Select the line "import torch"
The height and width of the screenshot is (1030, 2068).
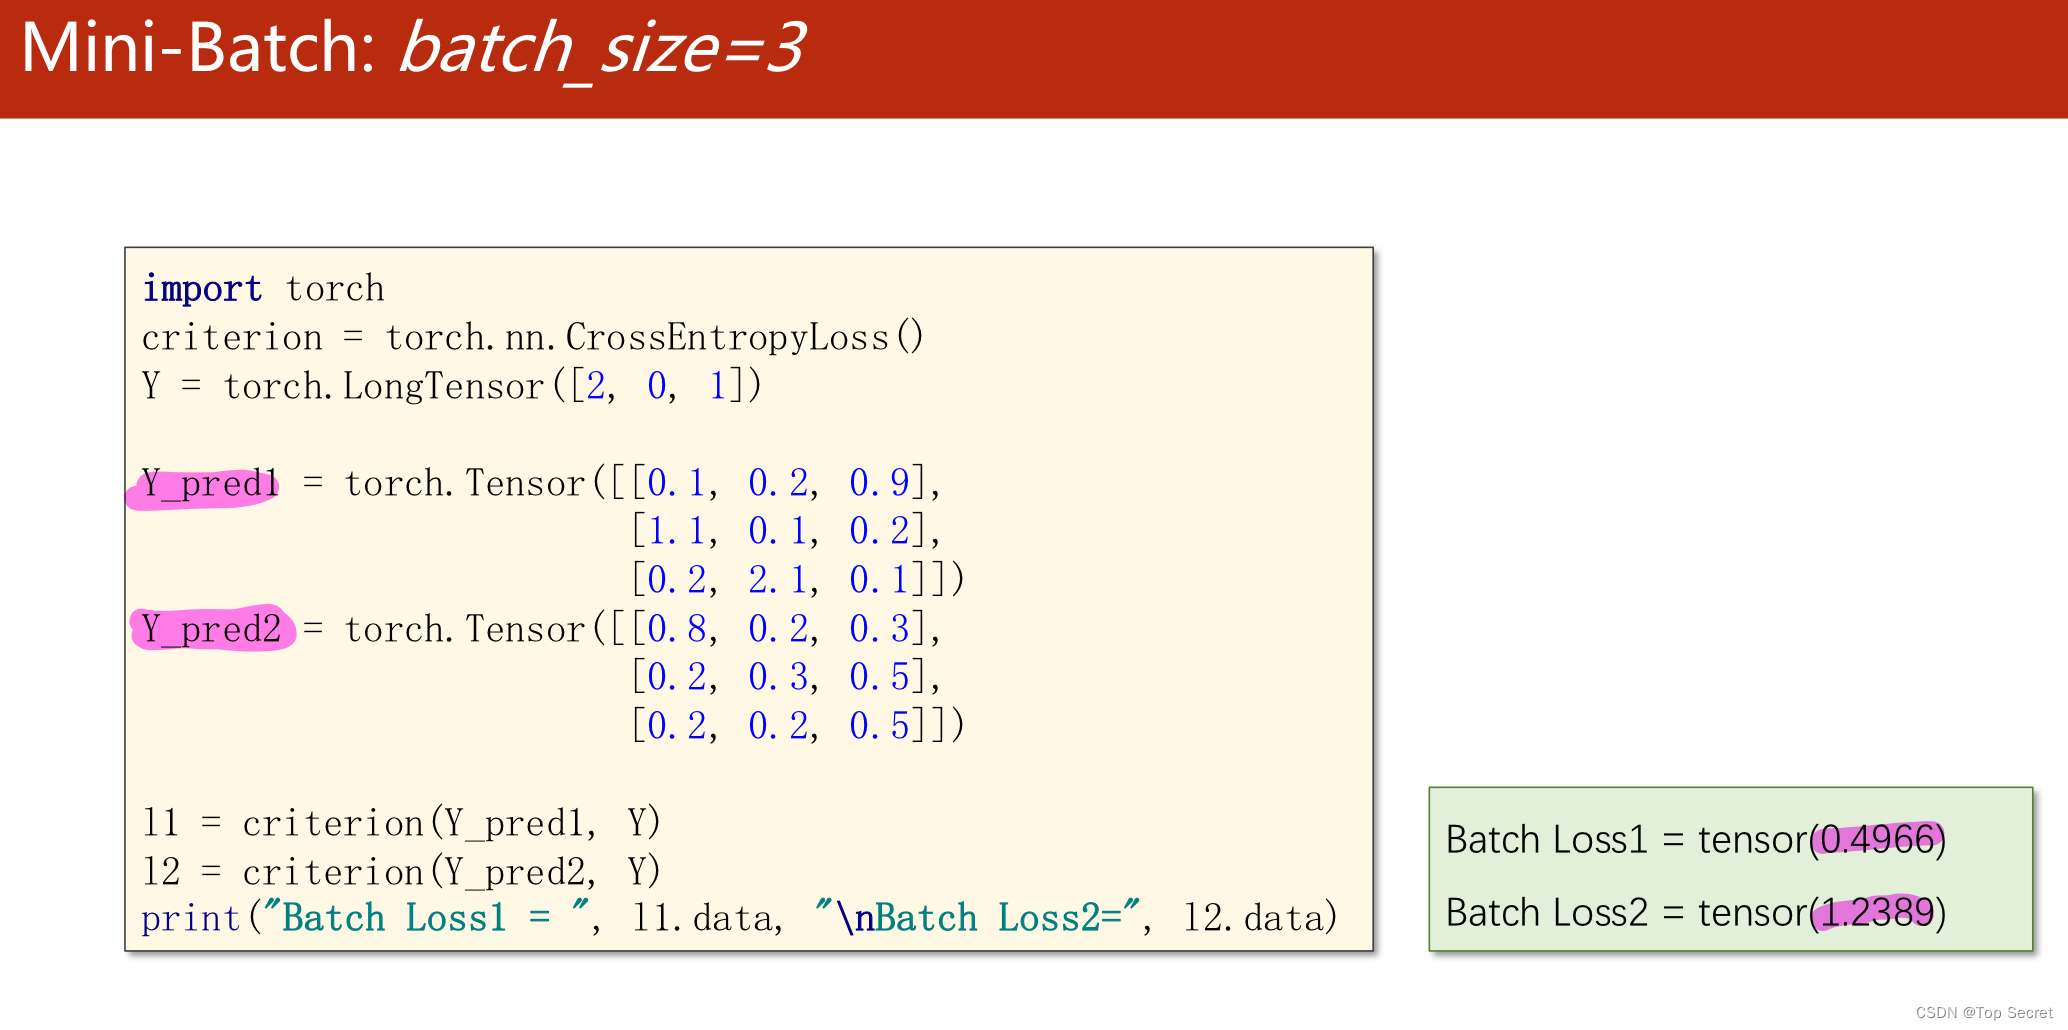[263, 289]
